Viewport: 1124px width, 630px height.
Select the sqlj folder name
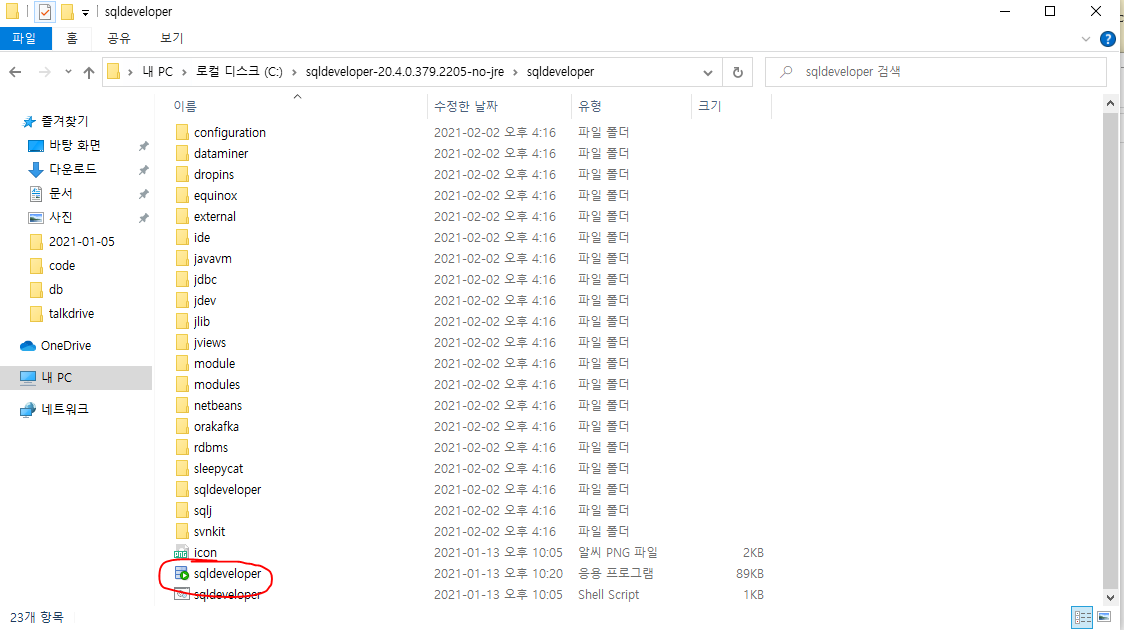click(x=203, y=510)
